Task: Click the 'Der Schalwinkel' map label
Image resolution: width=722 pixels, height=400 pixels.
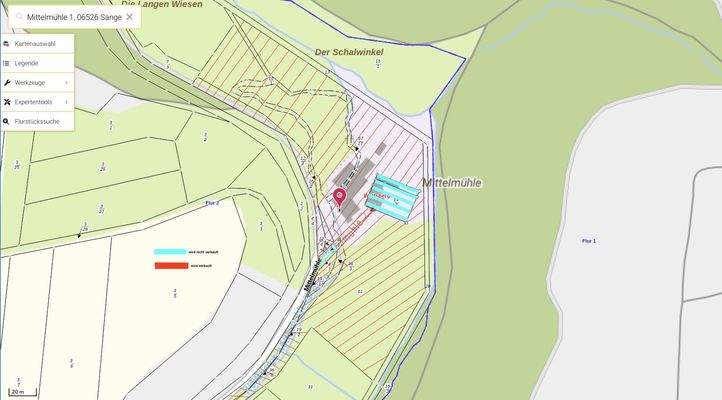Action: (x=349, y=51)
